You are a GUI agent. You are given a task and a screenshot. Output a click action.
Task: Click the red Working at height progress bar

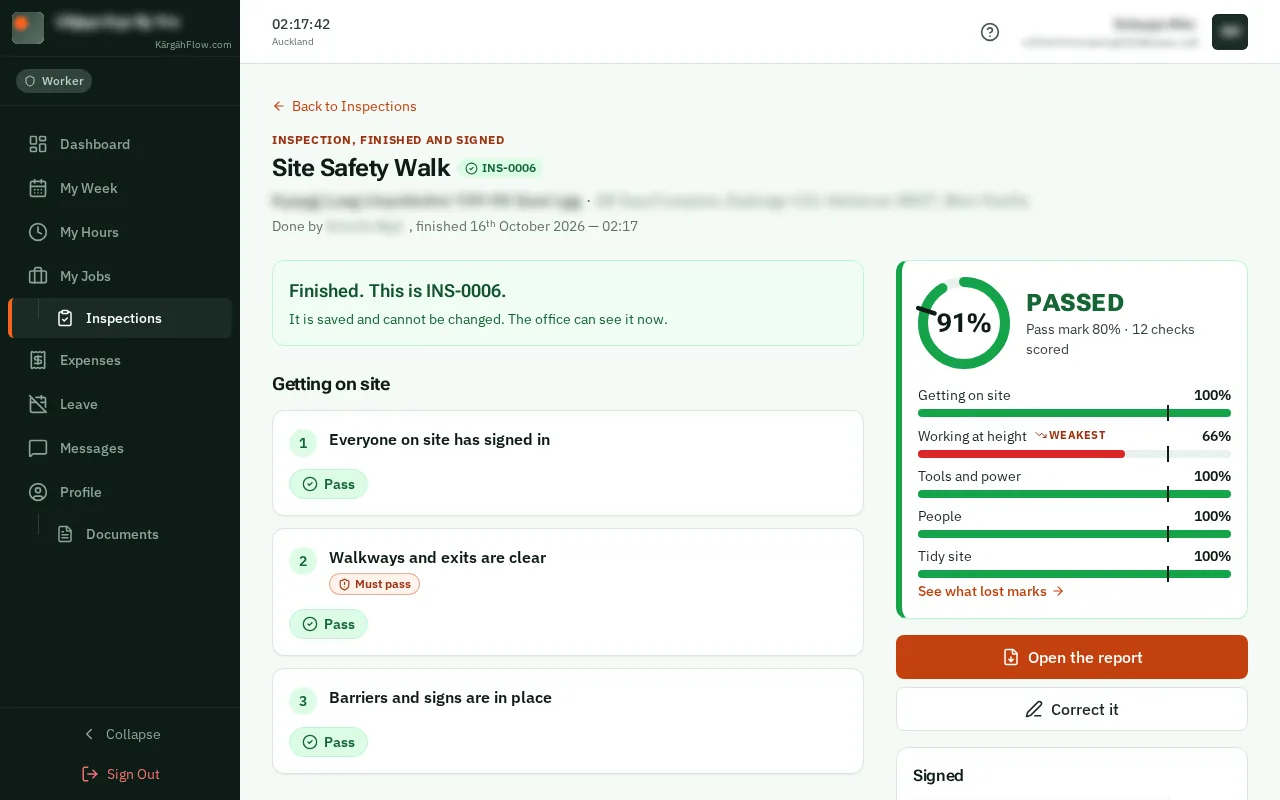tap(1021, 454)
